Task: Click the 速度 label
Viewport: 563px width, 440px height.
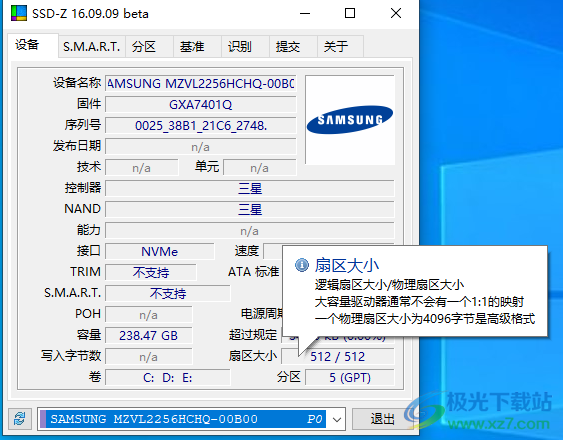Action: [x=247, y=251]
